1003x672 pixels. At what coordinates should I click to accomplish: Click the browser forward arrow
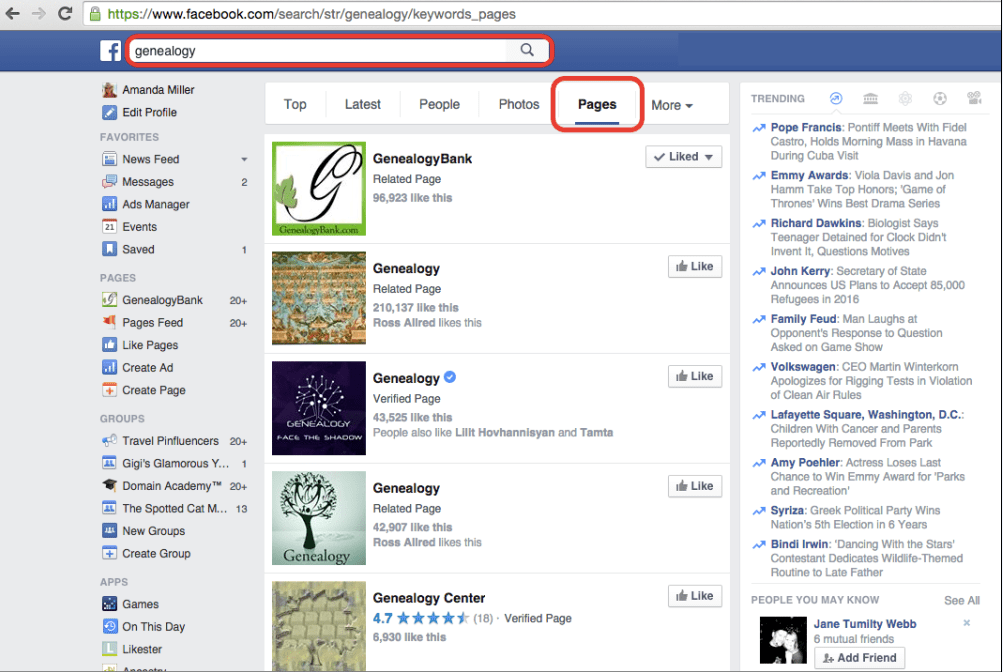click(38, 13)
